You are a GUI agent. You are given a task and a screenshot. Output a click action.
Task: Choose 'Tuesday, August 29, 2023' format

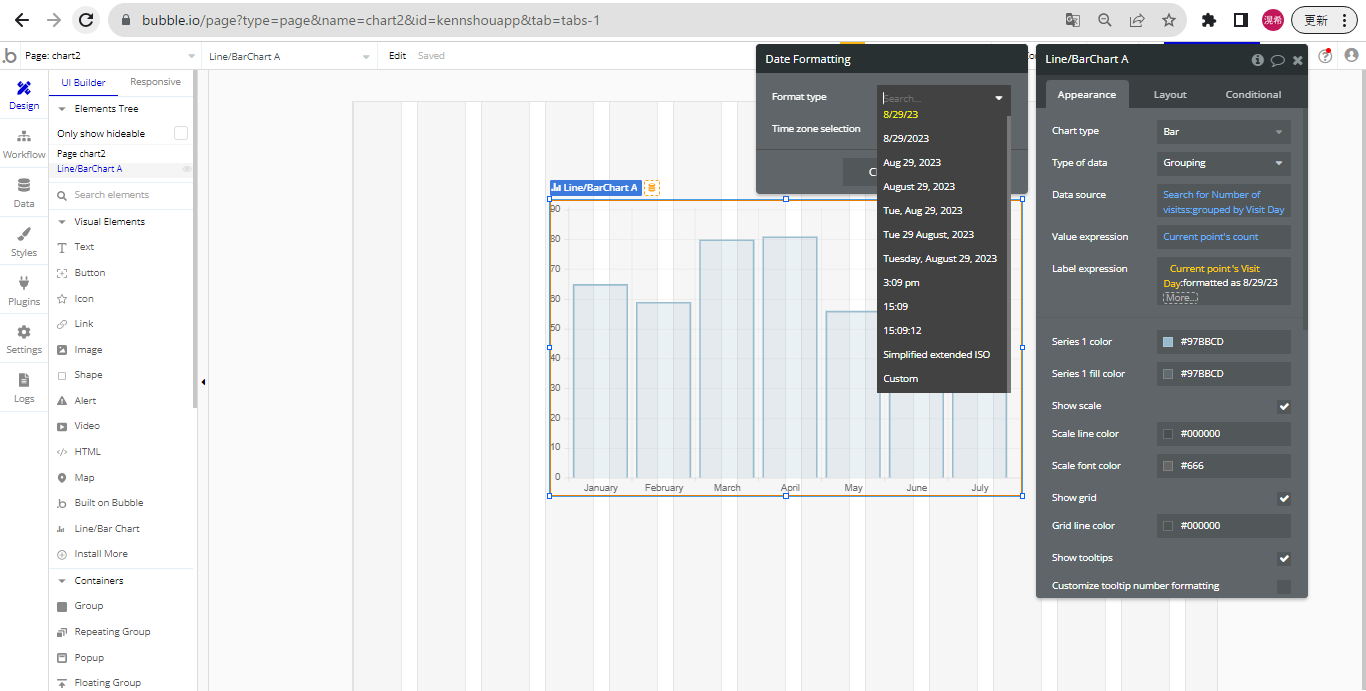click(942, 258)
